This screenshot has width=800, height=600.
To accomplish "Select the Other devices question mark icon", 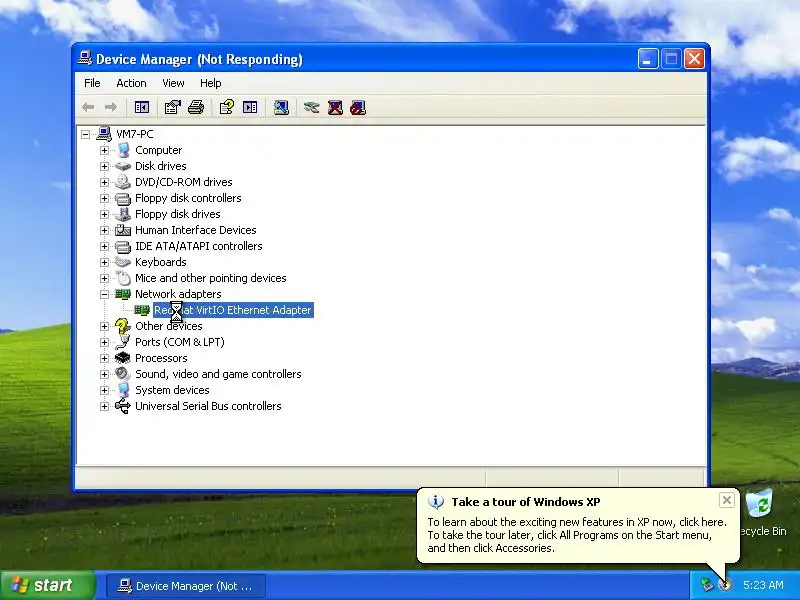I will [x=122, y=326].
